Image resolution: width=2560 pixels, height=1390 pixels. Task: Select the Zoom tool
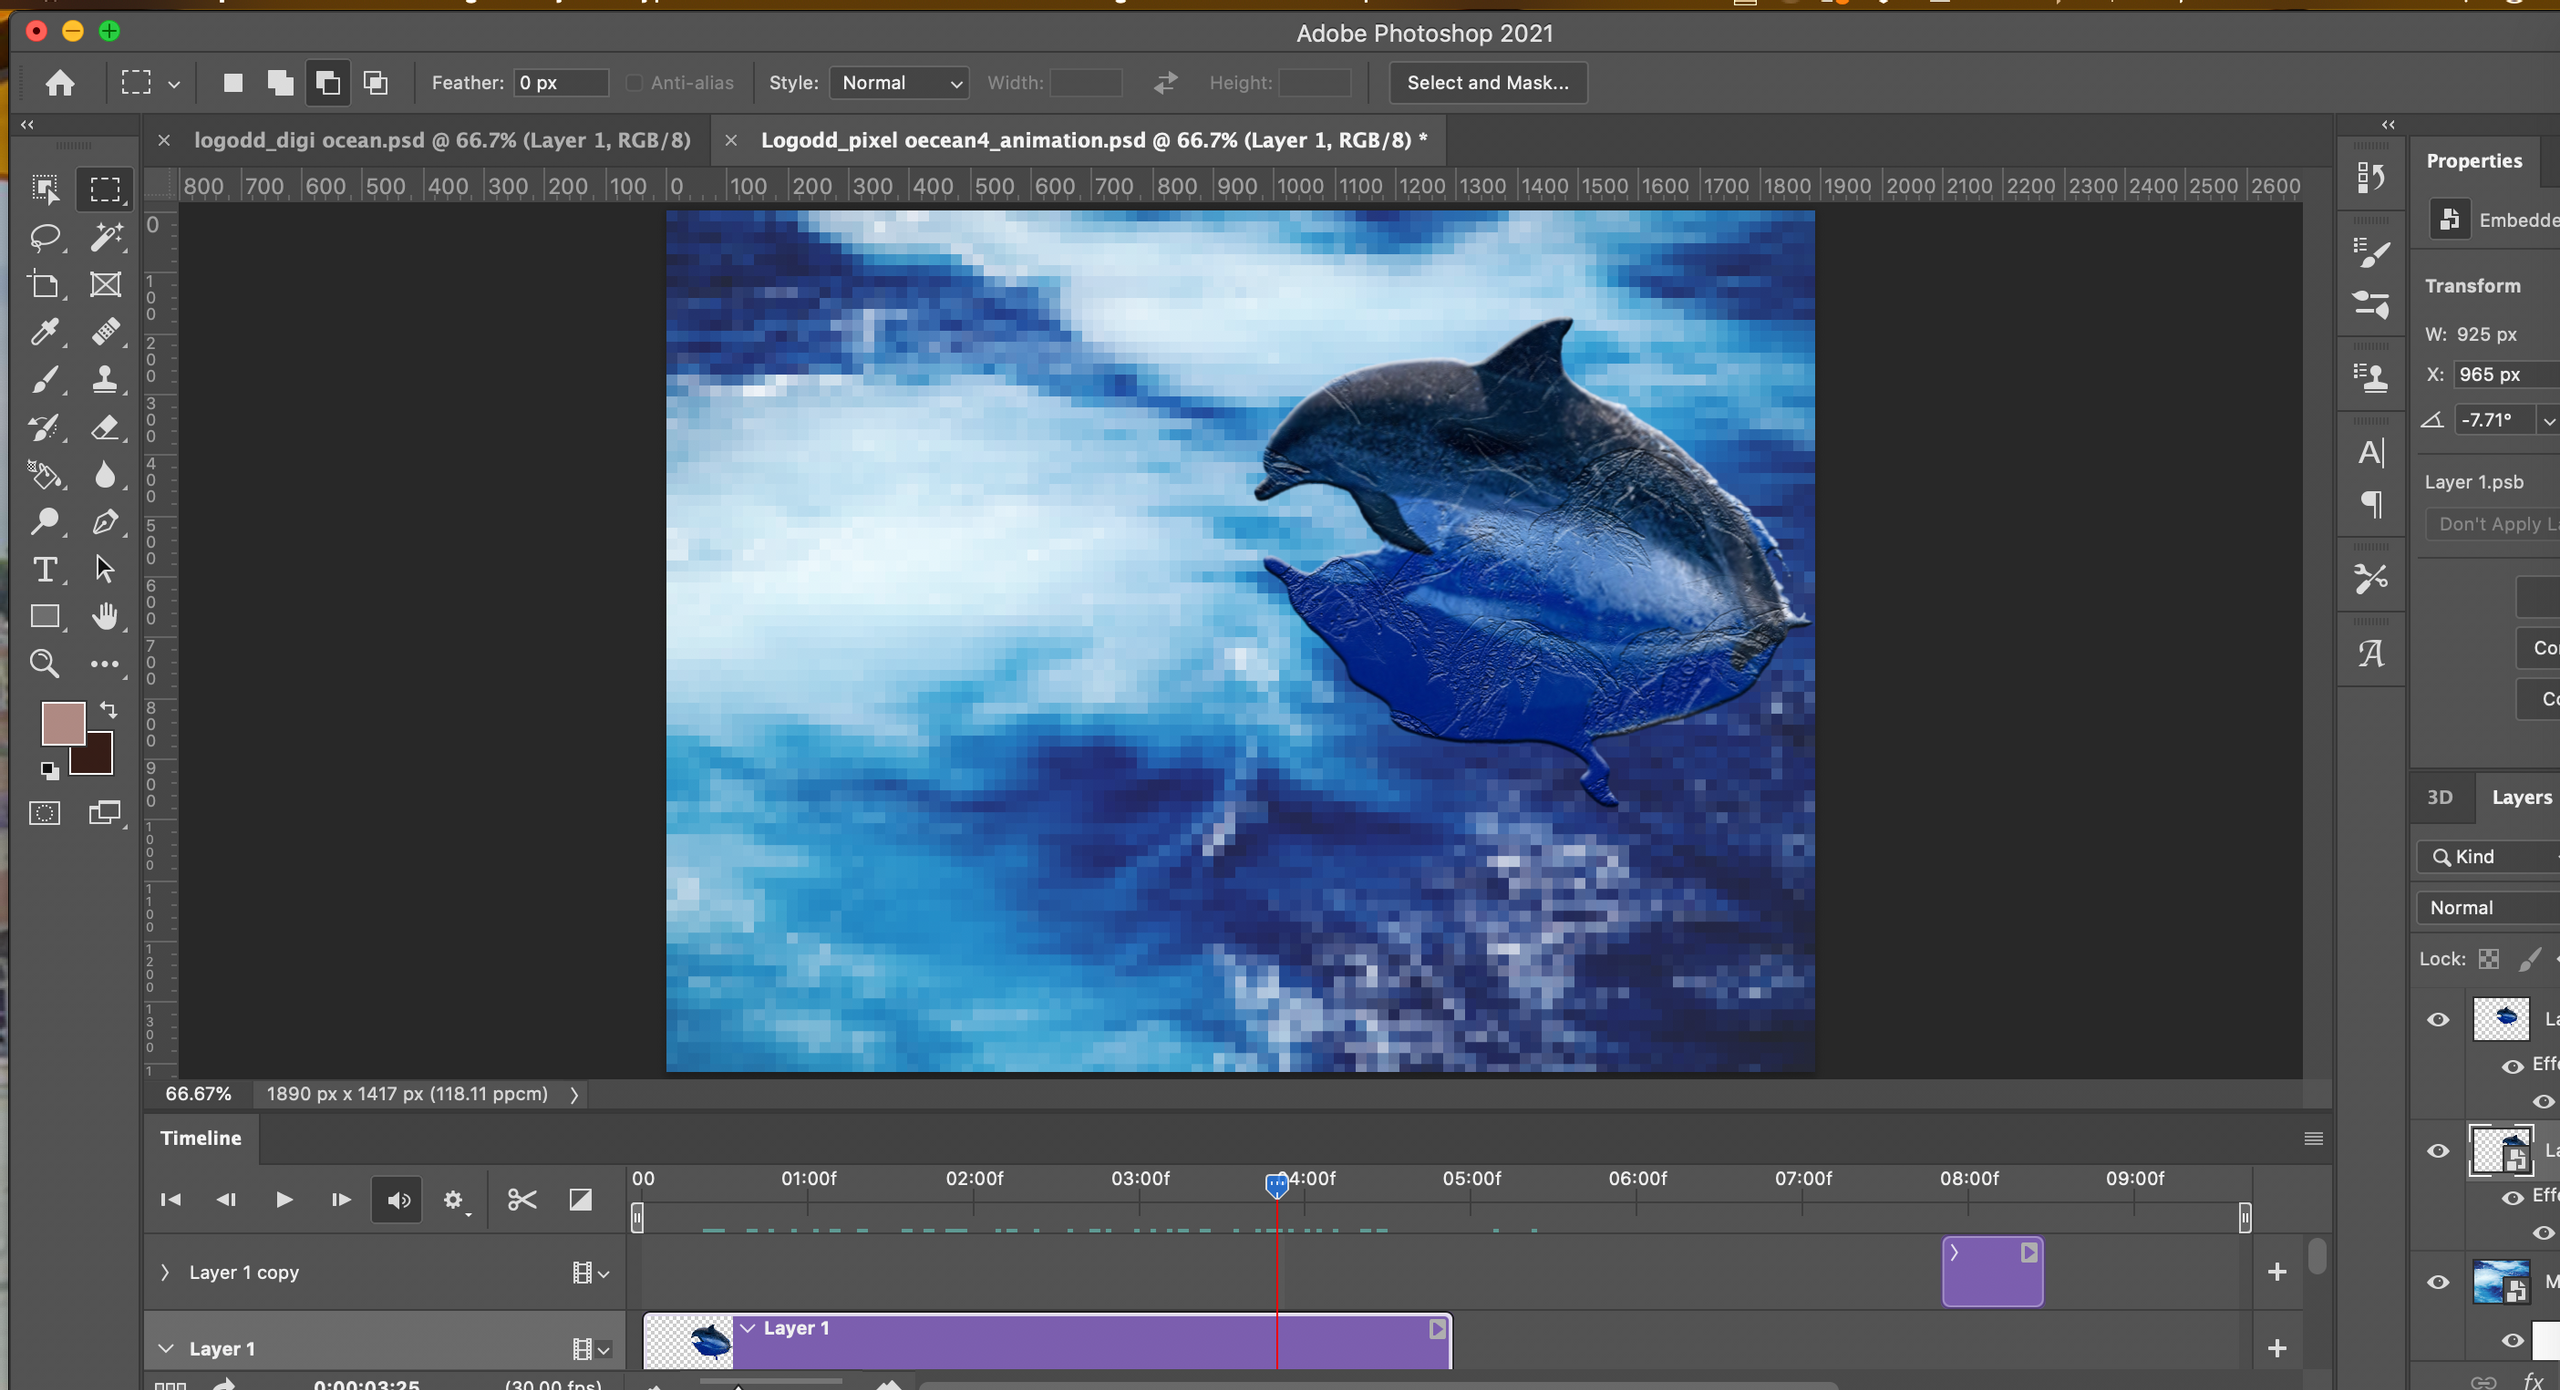pyautogui.click(x=44, y=664)
